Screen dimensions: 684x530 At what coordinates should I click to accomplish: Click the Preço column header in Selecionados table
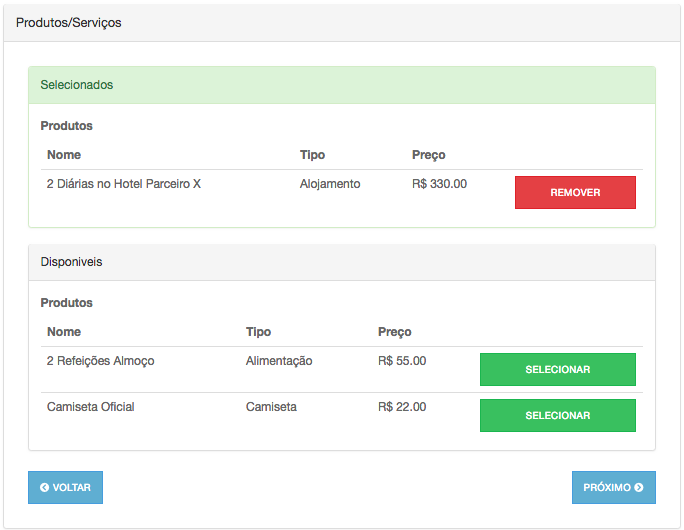[x=428, y=155]
